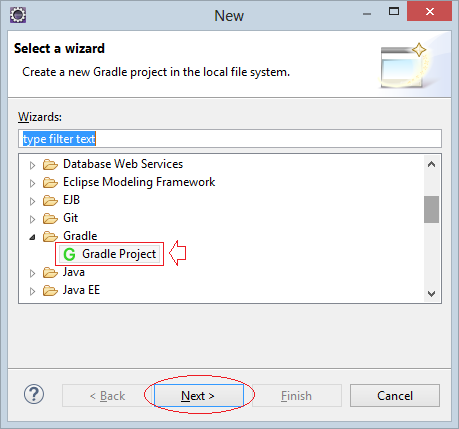459x429 pixels.
Task: Click the Git folder icon
Action: (50, 218)
